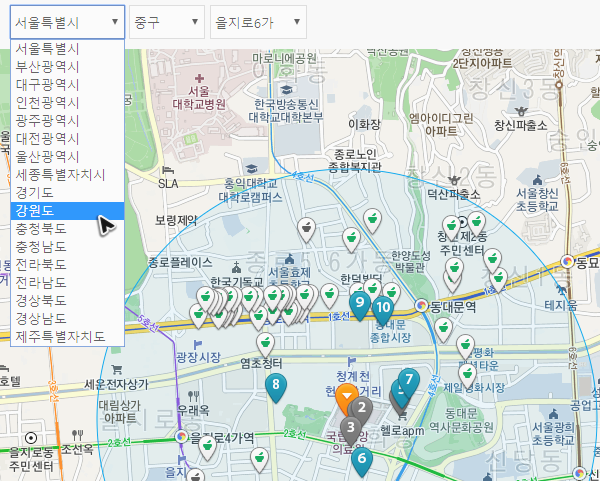Click the 서울대학교병원 hospital cross icon
This screenshot has width=600, height=481.
(x=199, y=78)
